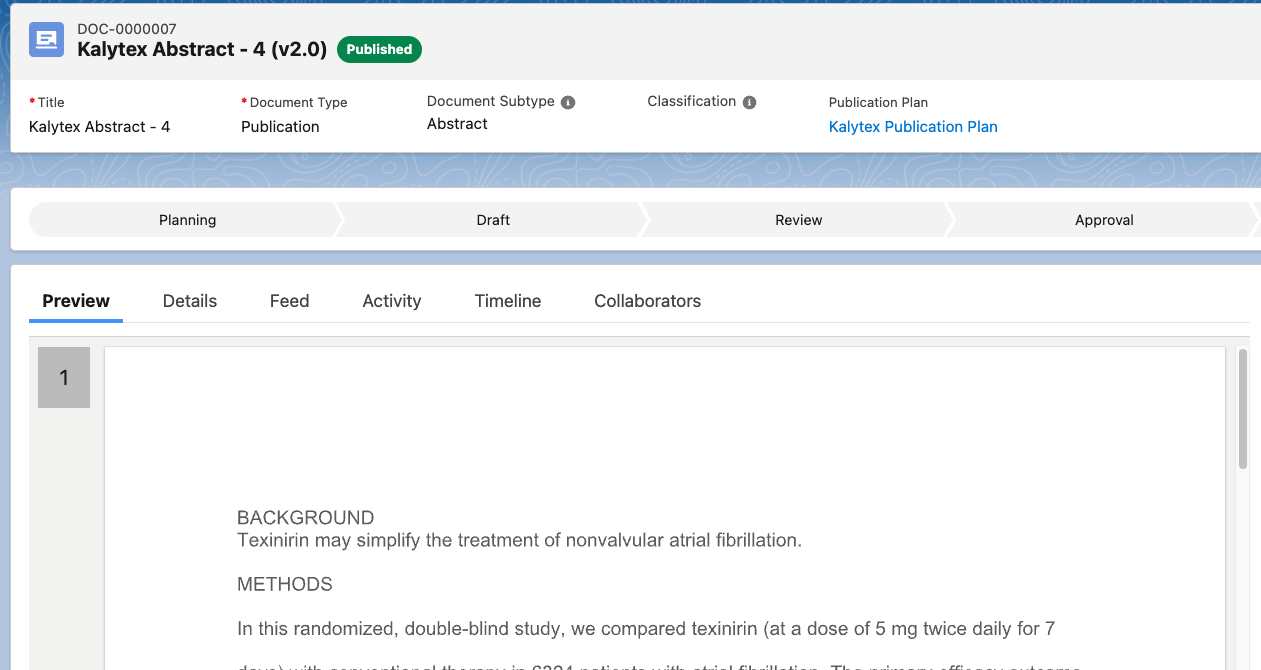Click the green Published status badge

click(x=379, y=49)
